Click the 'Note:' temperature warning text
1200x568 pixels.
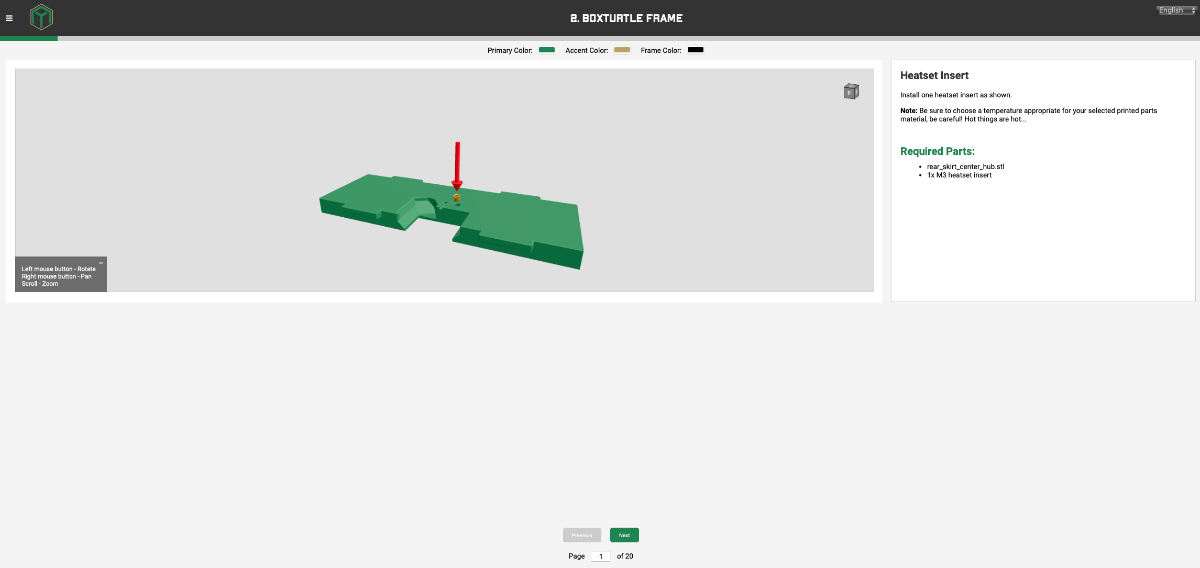[x=1029, y=114]
